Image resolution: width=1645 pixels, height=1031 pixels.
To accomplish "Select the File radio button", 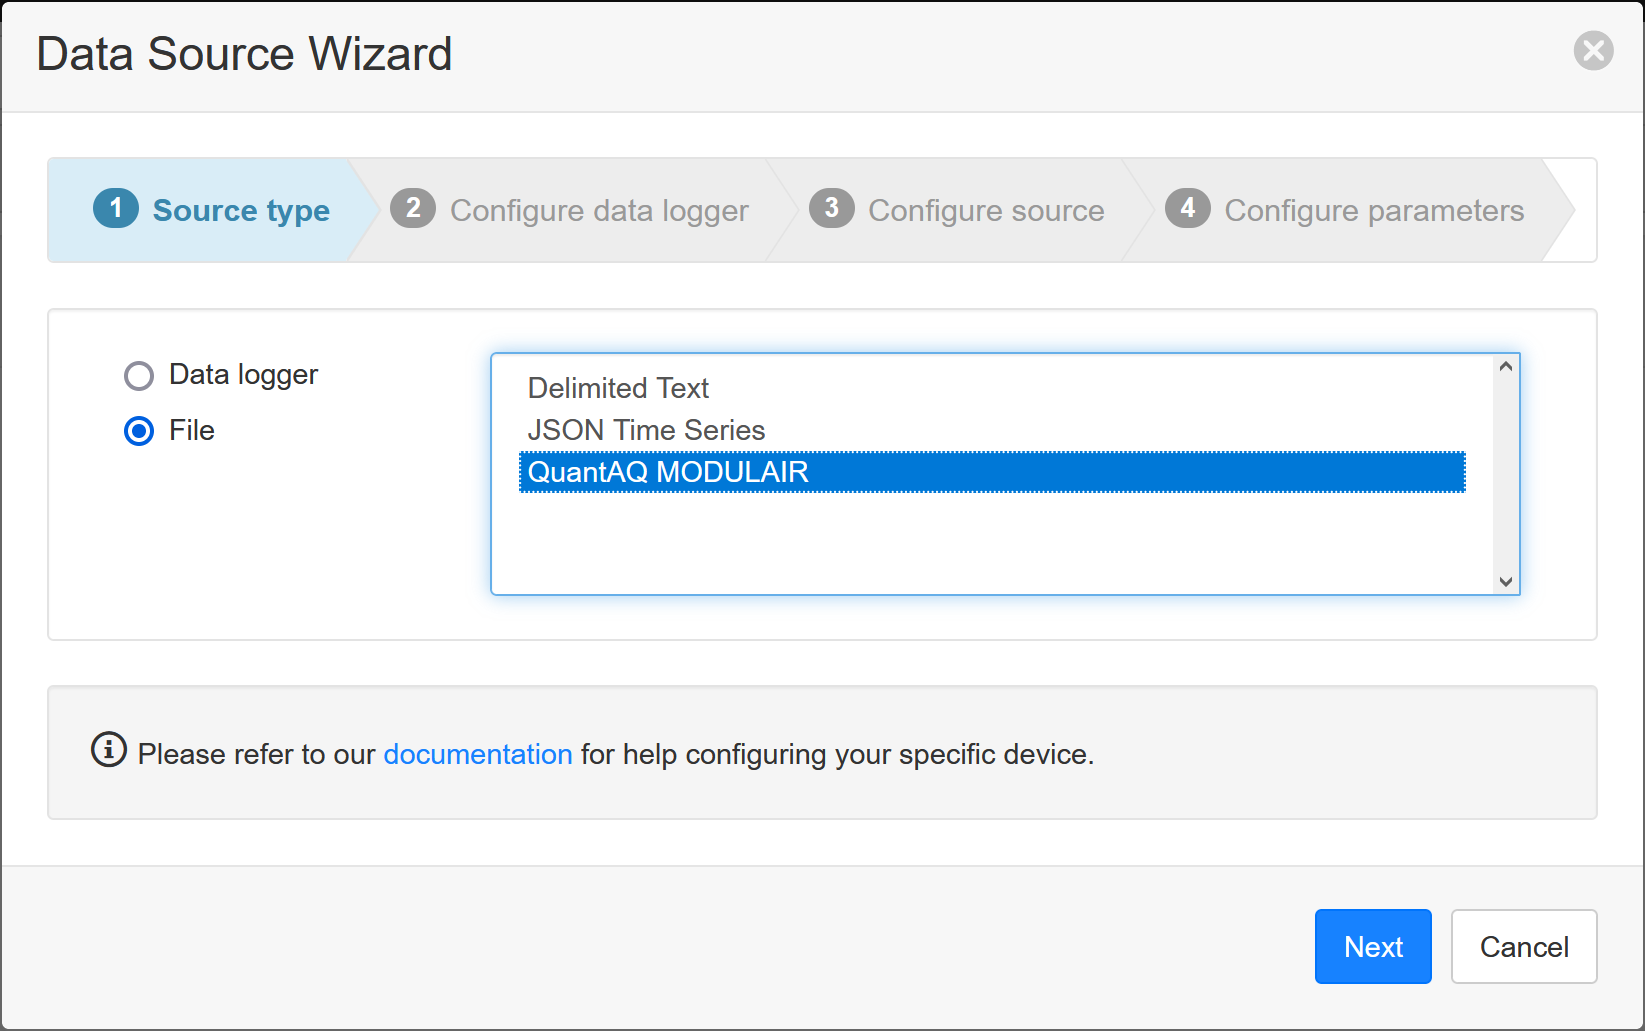I will tap(139, 431).
